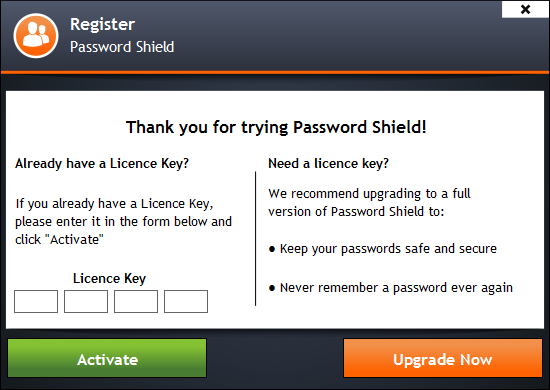The width and height of the screenshot is (550, 390).
Task: Click the 'Thank you for trying' headline
Action: click(x=276, y=127)
